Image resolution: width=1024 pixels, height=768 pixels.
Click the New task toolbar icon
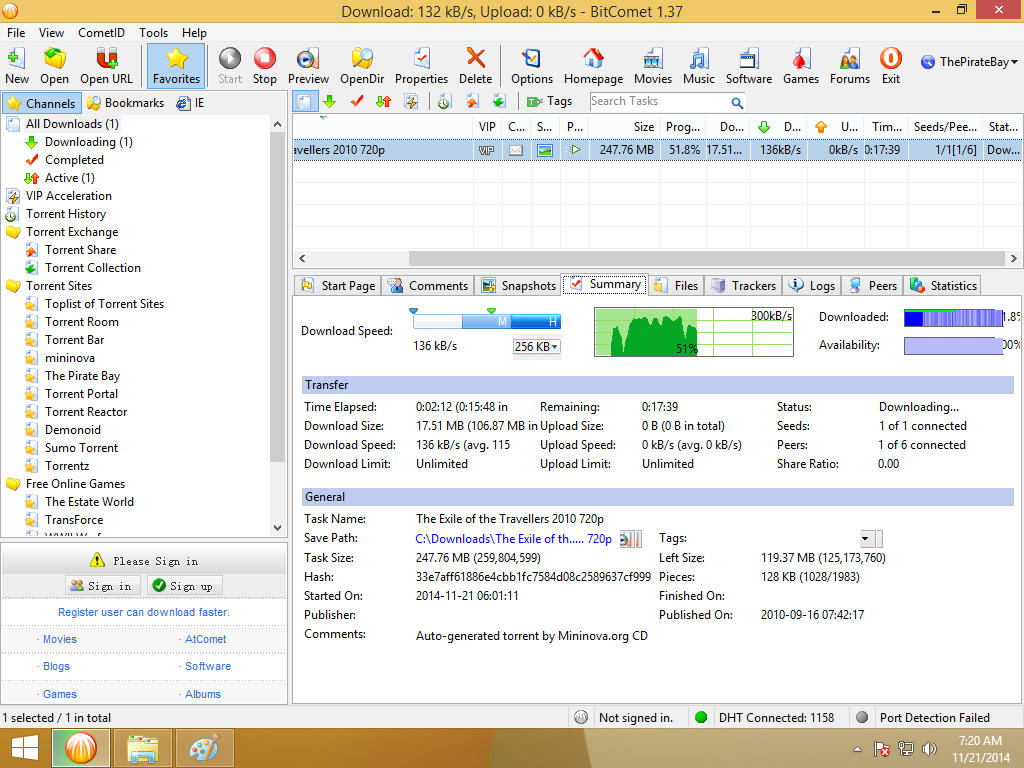click(17, 66)
